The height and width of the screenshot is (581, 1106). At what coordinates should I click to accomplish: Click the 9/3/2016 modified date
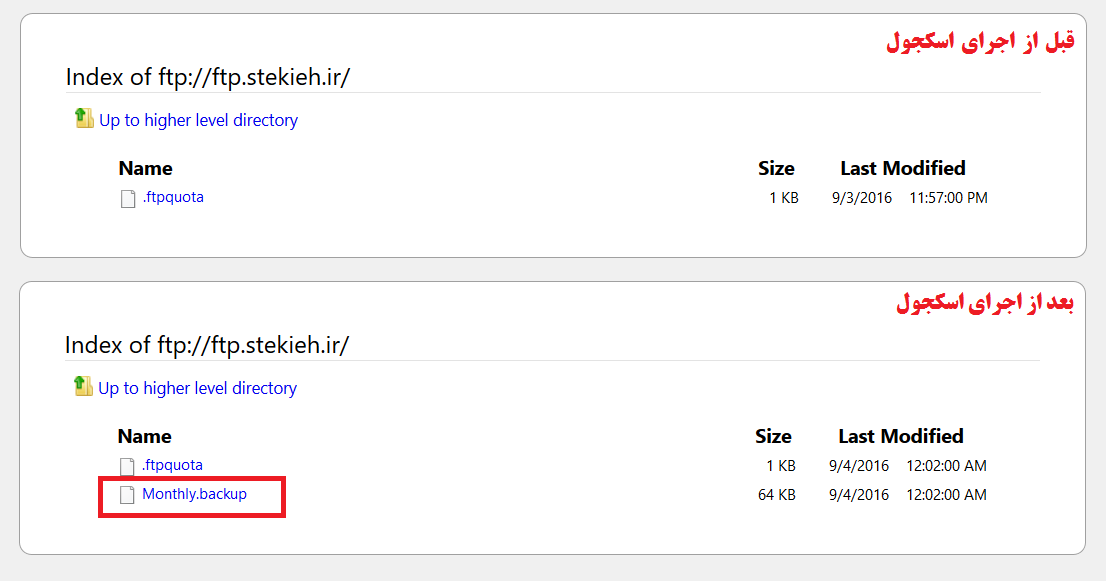(x=862, y=198)
